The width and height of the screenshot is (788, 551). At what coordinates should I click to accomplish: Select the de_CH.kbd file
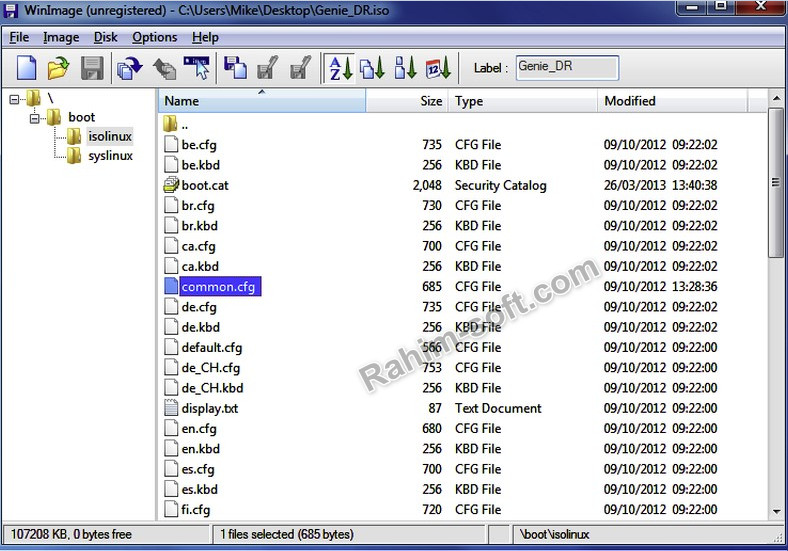pos(212,388)
